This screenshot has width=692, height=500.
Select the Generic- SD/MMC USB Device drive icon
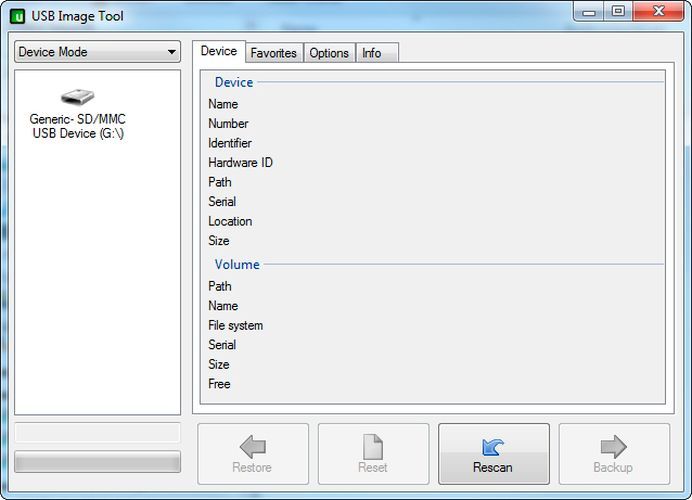[x=78, y=97]
